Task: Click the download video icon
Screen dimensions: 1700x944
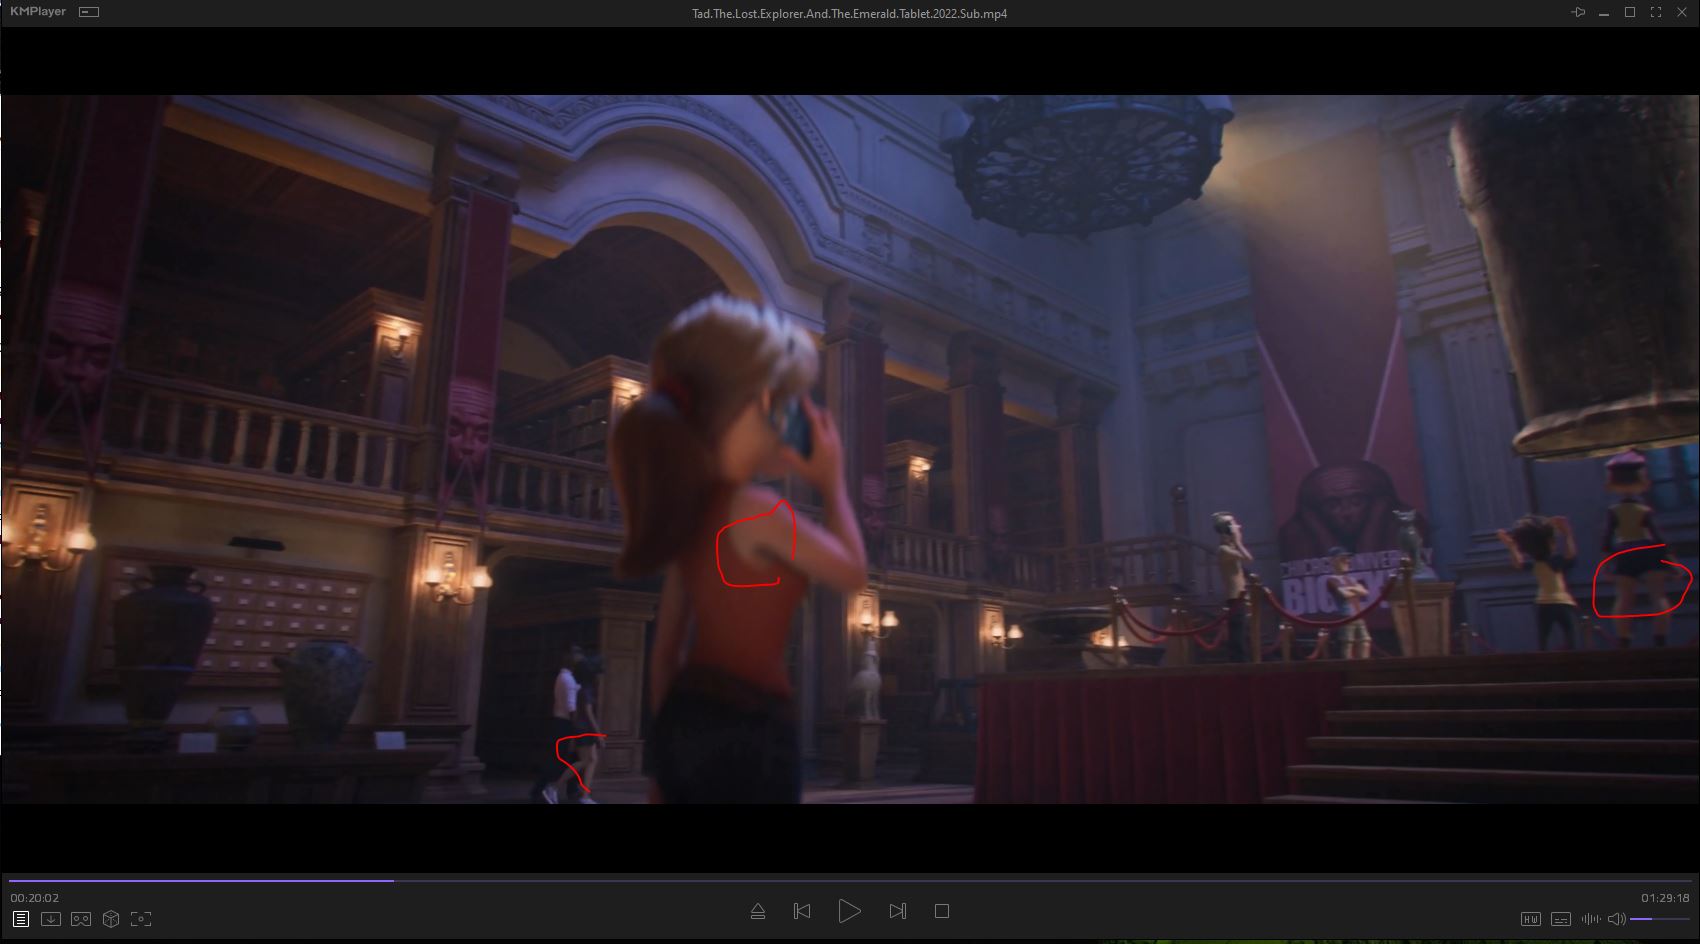Action: [50, 919]
